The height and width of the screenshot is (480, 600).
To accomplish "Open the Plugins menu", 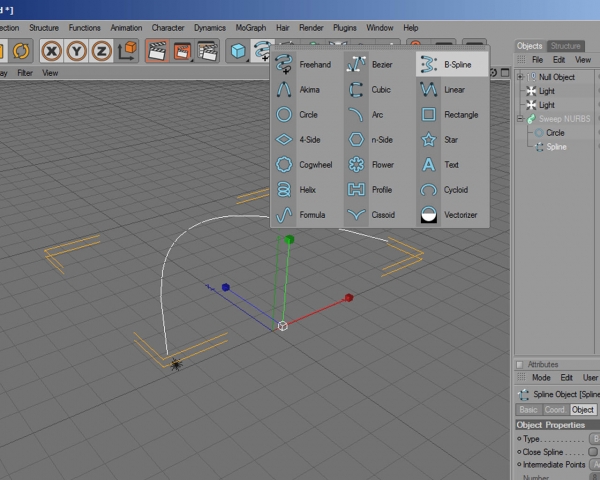I will coord(345,28).
